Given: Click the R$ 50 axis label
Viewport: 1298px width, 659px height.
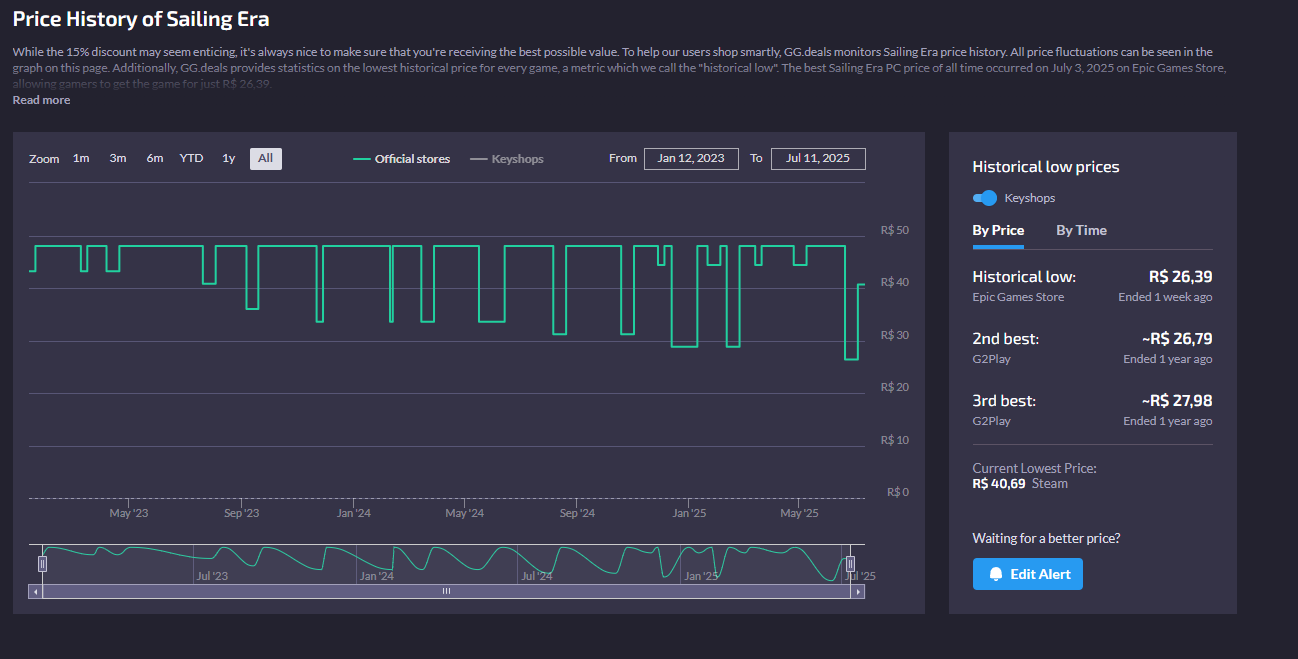Looking at the screenshot, I should 895,231.
